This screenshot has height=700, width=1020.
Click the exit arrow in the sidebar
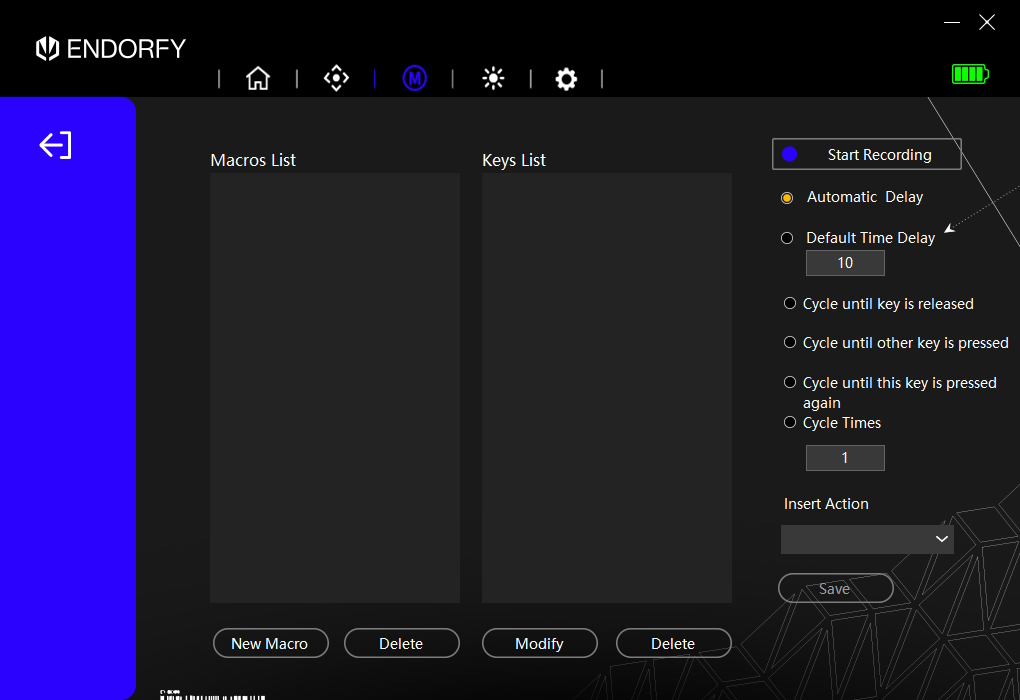tap(55, 144)
